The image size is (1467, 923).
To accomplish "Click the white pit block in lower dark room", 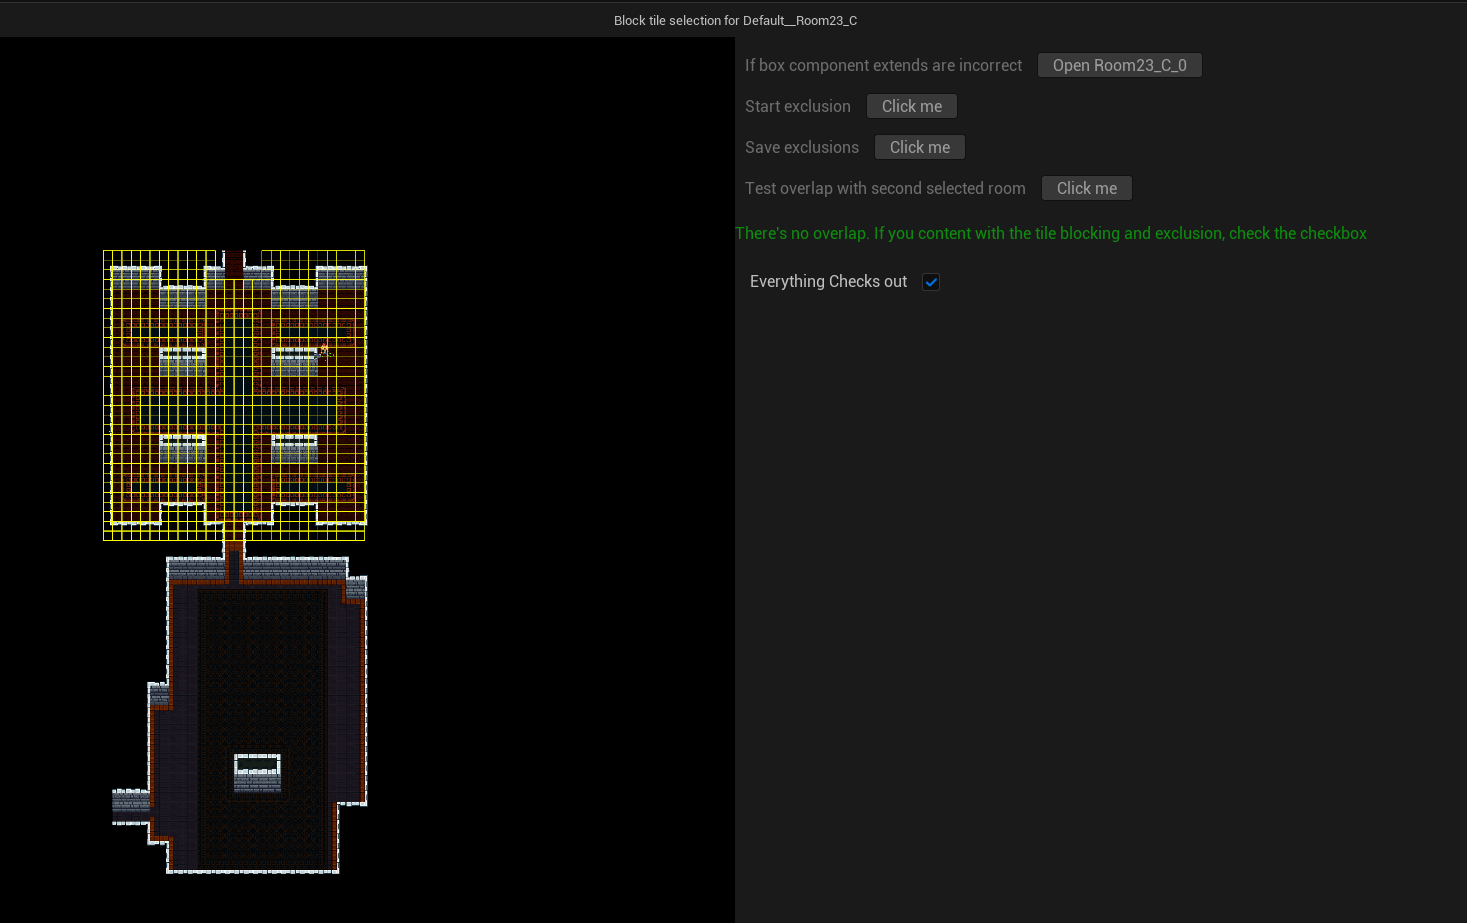I will click(257, 772).
